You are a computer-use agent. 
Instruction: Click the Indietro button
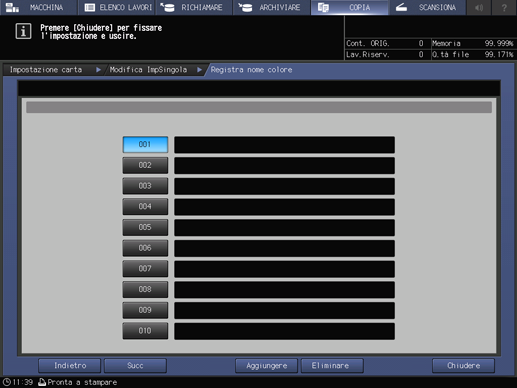[69, 366]
